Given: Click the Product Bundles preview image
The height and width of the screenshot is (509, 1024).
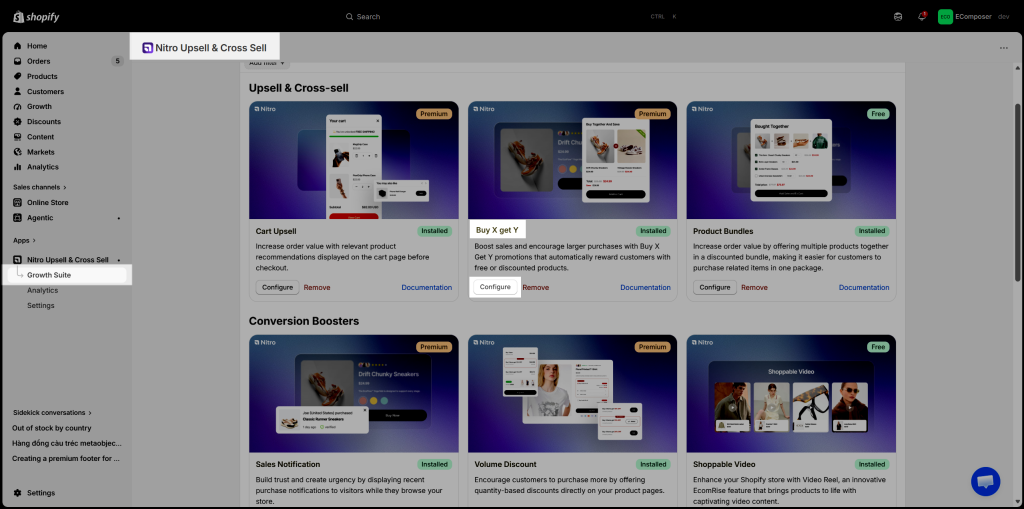Looking at the screenshot, I should click(791, 160).
